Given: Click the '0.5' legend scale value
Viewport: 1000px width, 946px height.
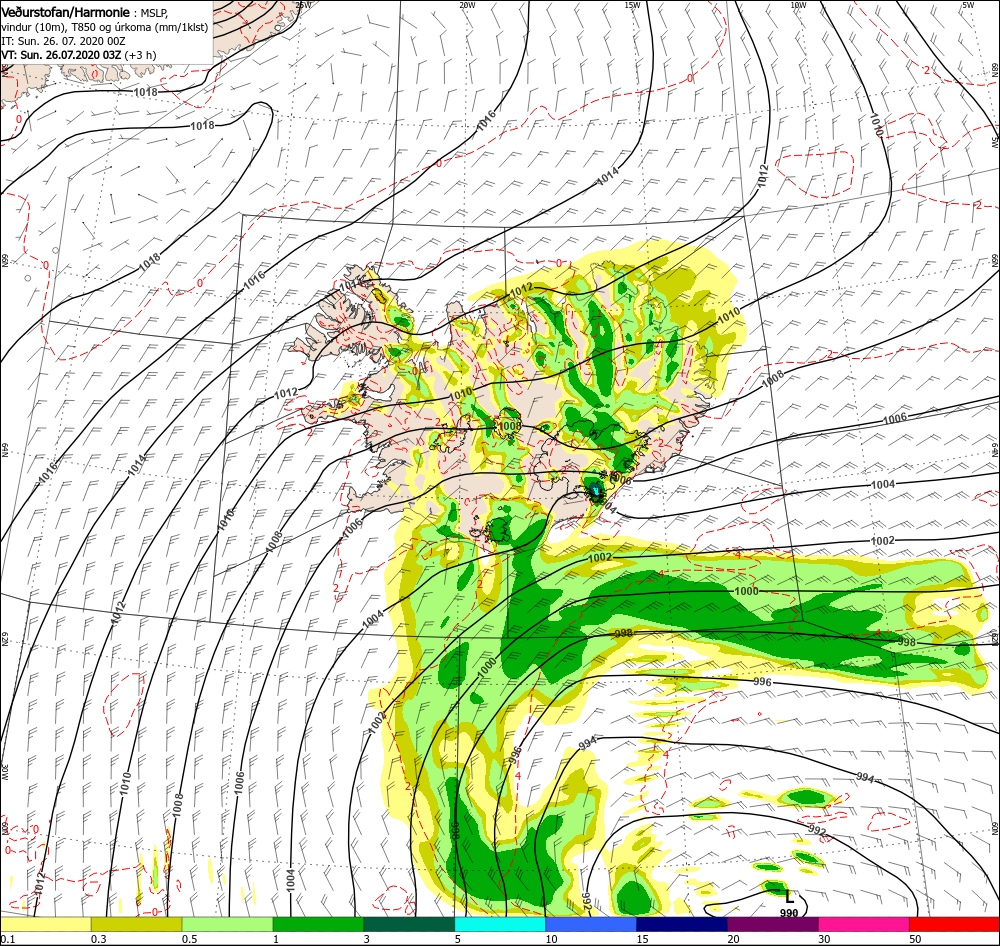Looking at the screenshot, I should click(190, 940).
